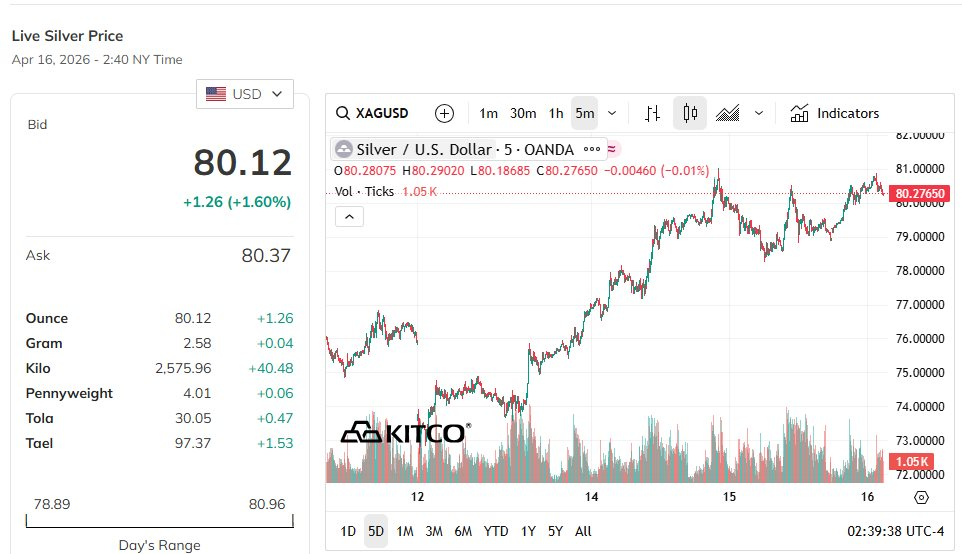Expand the chart style dropdown arrow
This screenshot has height=554, width=962.
[x=758, y=113]
